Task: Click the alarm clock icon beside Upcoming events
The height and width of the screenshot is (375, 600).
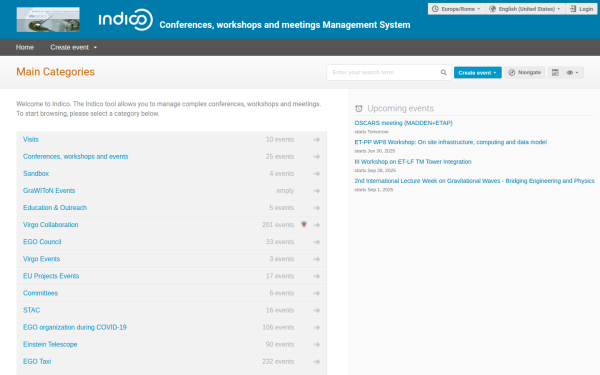Action: coord(359,108)
